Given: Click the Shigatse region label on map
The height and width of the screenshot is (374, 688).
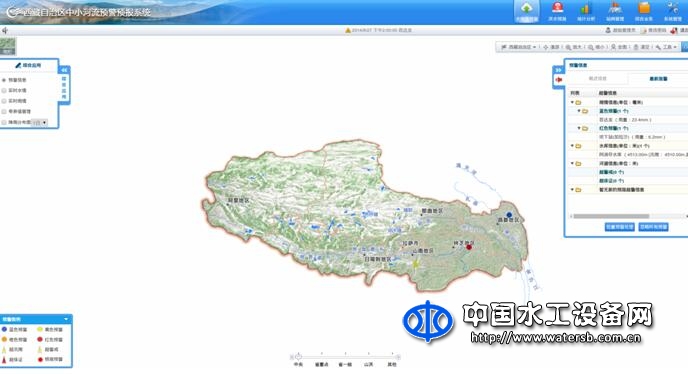Looking at the screenshot, I should (x=377, y=259).
